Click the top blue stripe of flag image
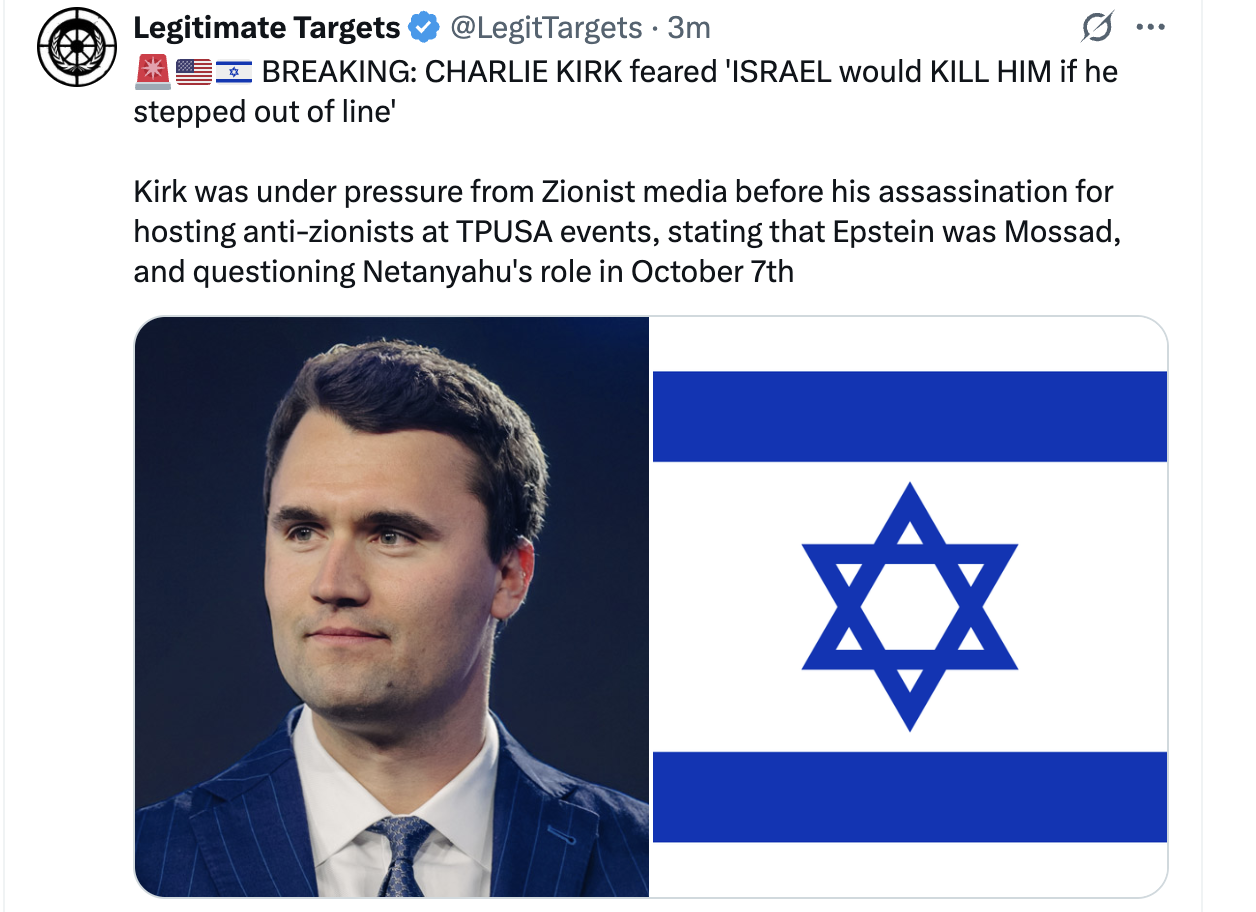 click(x=909, y=416)
